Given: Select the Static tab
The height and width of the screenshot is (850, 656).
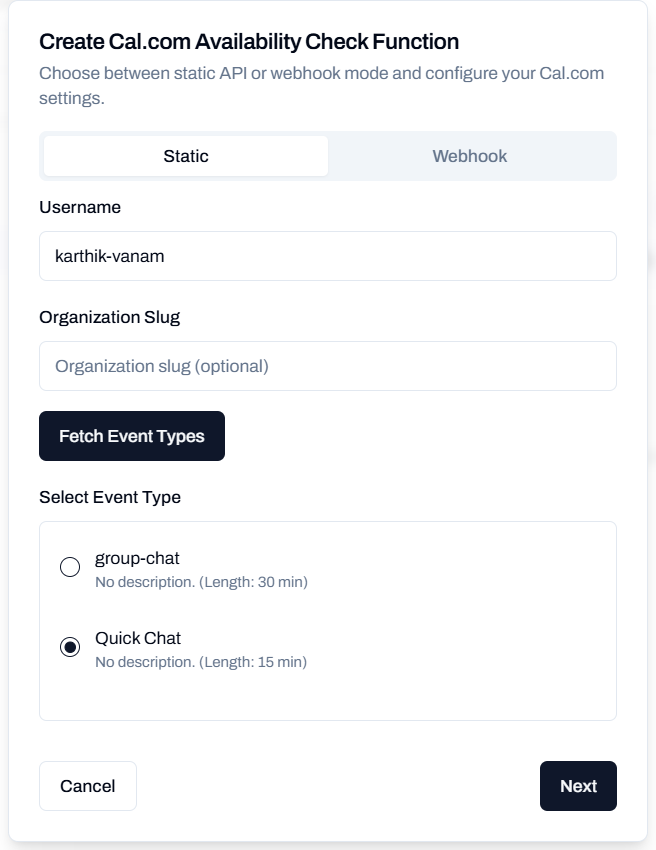Looking at the screenshot, I should (x=185, y=156).
